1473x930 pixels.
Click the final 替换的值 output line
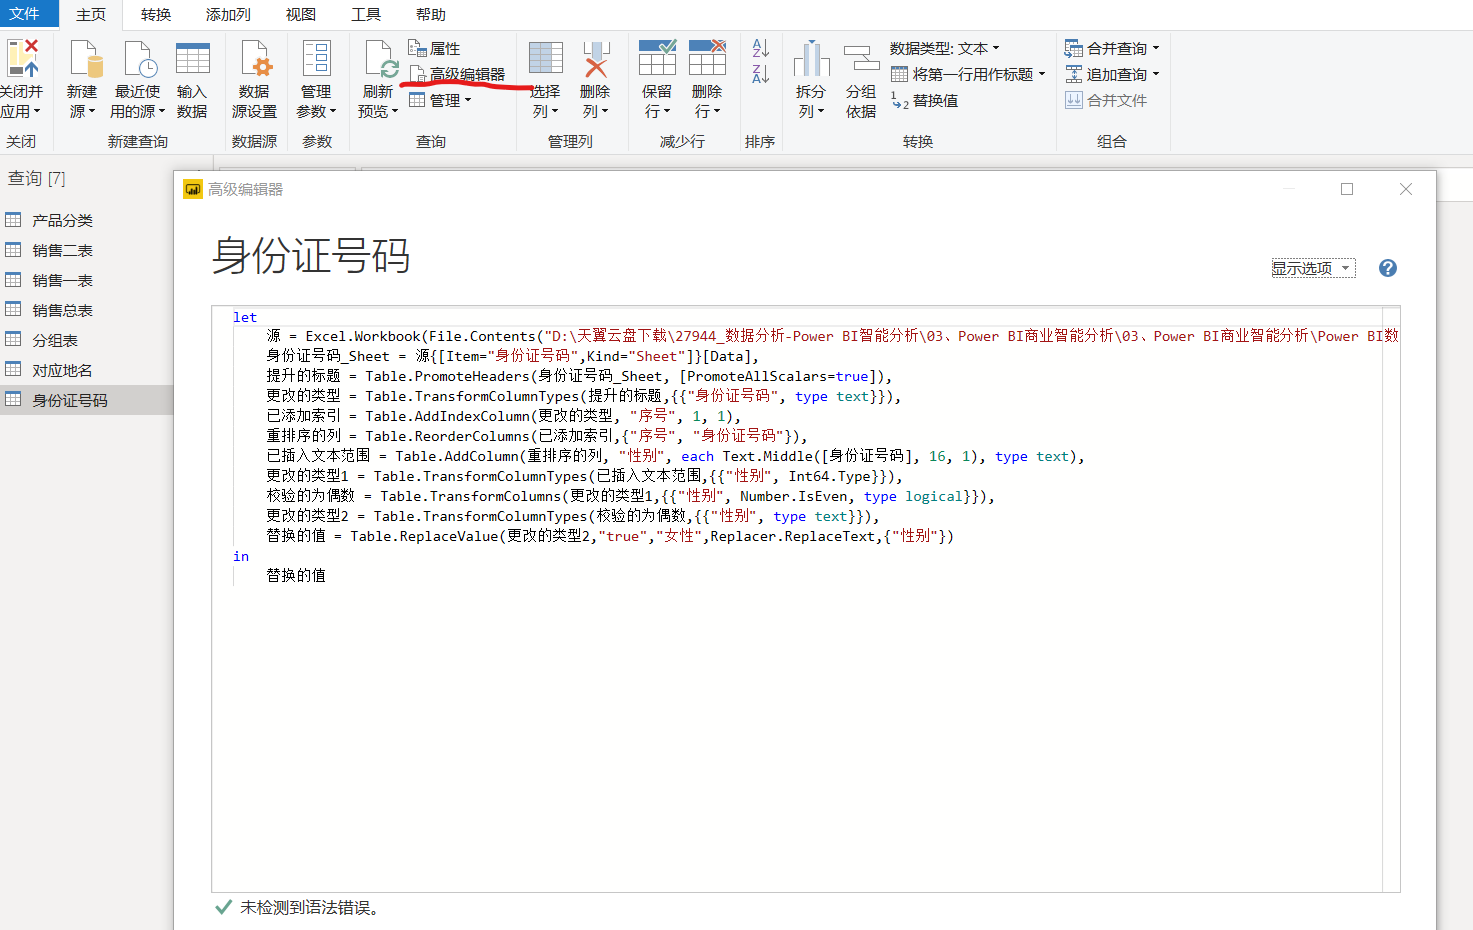tap(296, 575)
